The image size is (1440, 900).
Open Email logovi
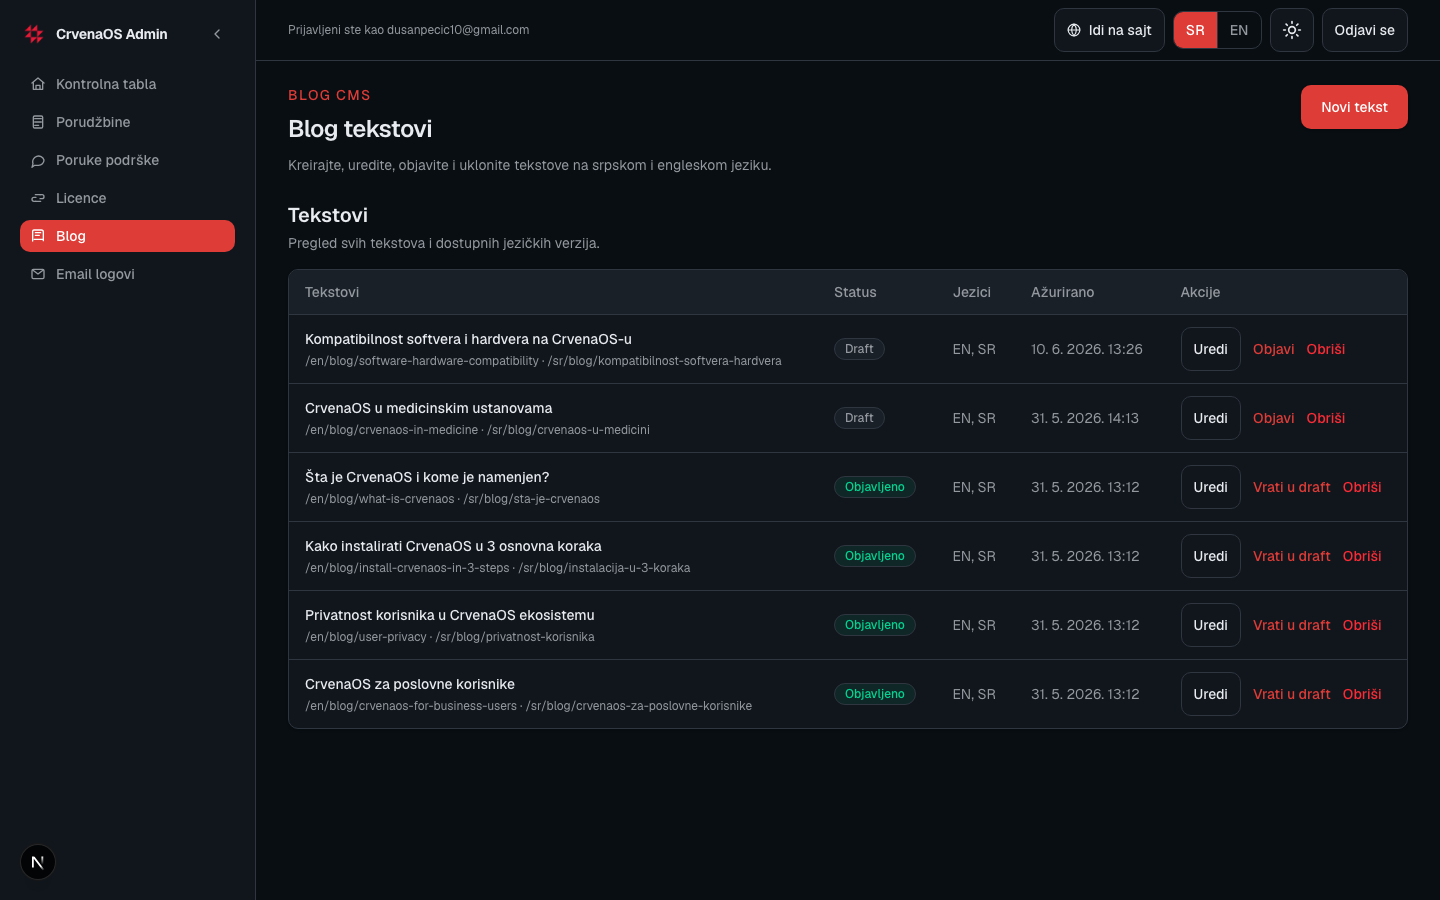(x=127, y=274)
